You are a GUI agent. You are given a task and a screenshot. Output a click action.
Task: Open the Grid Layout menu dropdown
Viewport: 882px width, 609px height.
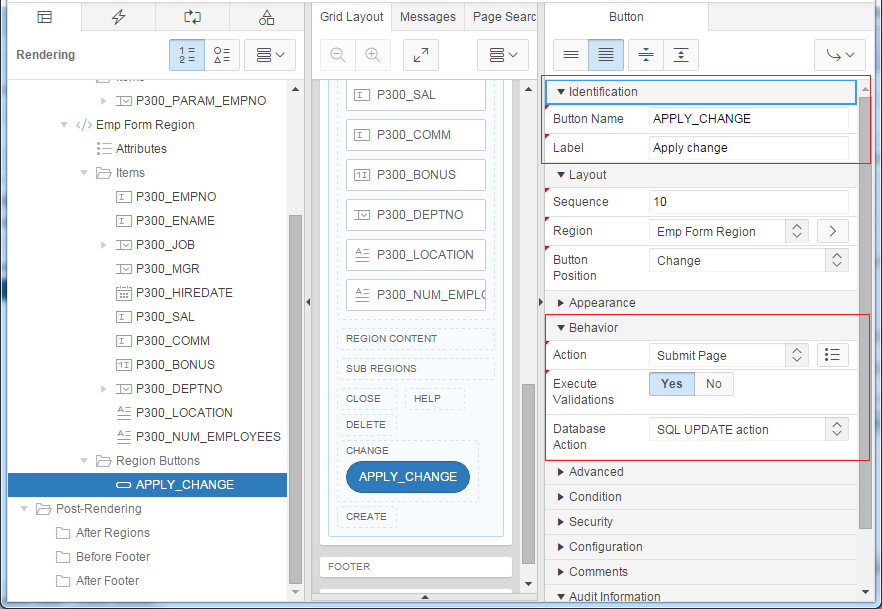503,55
